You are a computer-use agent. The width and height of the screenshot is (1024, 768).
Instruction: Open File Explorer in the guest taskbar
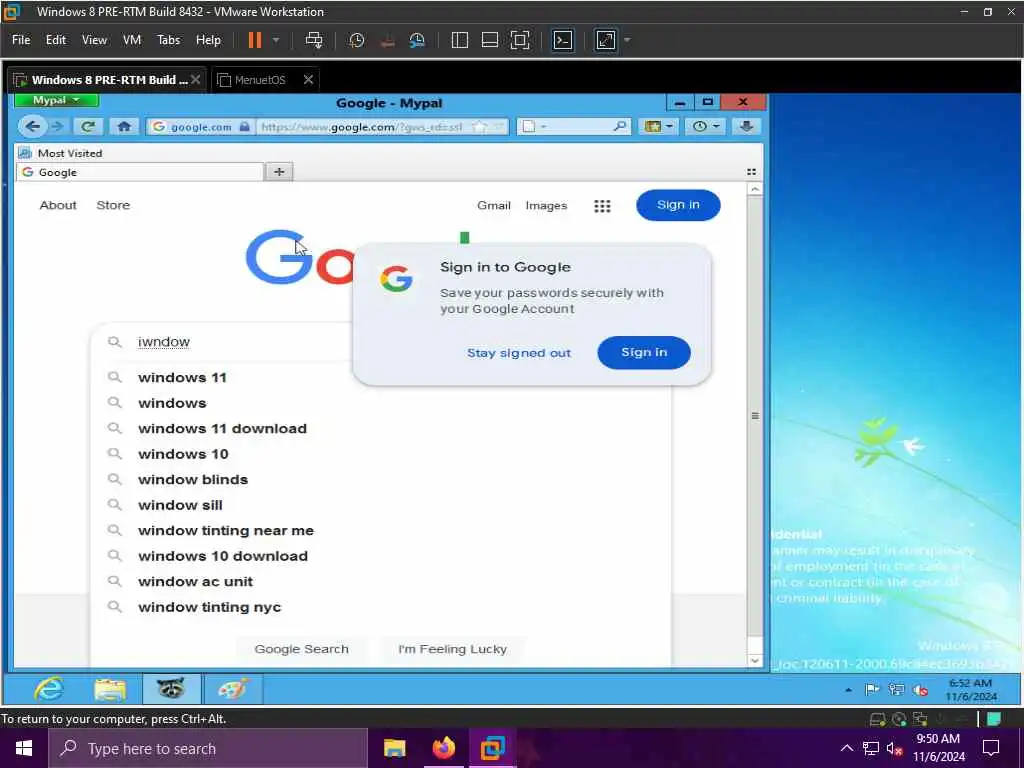coord(110,689)
